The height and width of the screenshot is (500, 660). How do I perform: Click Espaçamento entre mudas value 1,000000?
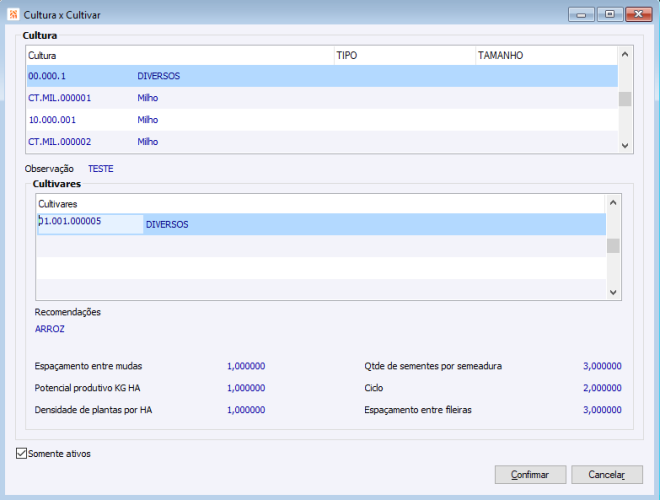(246, 366)
